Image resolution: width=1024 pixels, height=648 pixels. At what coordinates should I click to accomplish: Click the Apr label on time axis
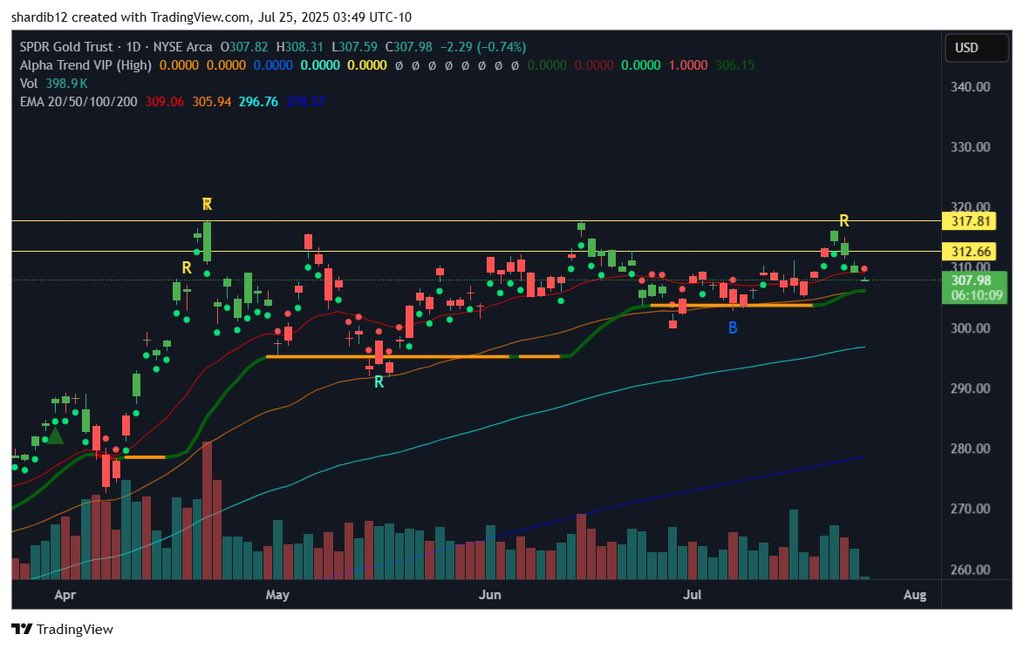click(65, 595)
